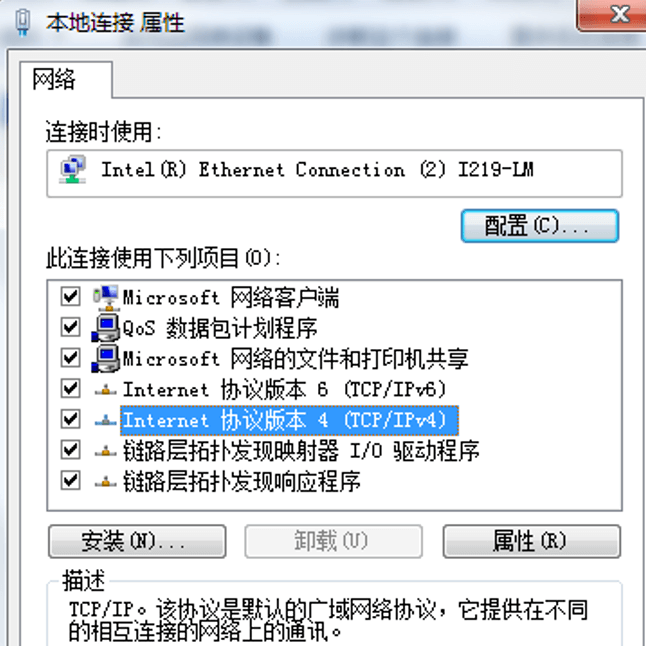The width and height of the screenshot is (646, 646).
Task: Click the TCP/IPv6 protocol icon
Action: click(106, 389)
